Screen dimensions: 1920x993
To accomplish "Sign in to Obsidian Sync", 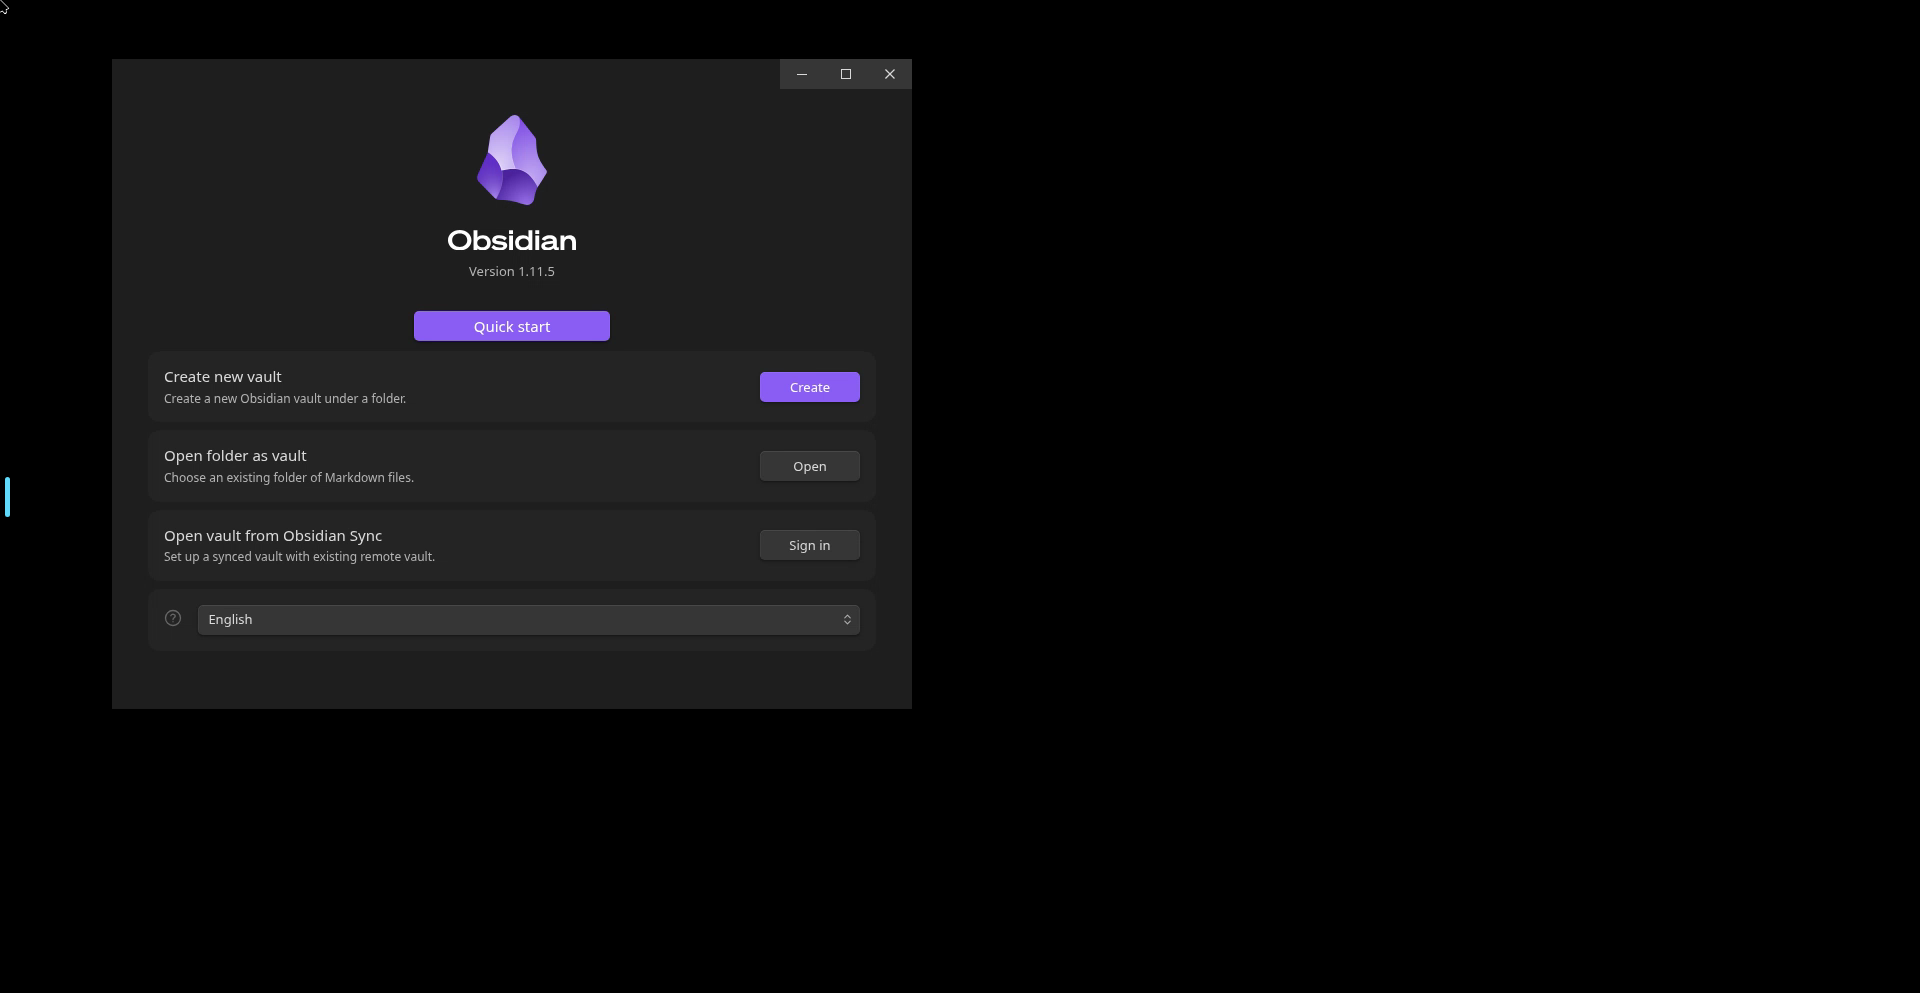I will point(810,545).
